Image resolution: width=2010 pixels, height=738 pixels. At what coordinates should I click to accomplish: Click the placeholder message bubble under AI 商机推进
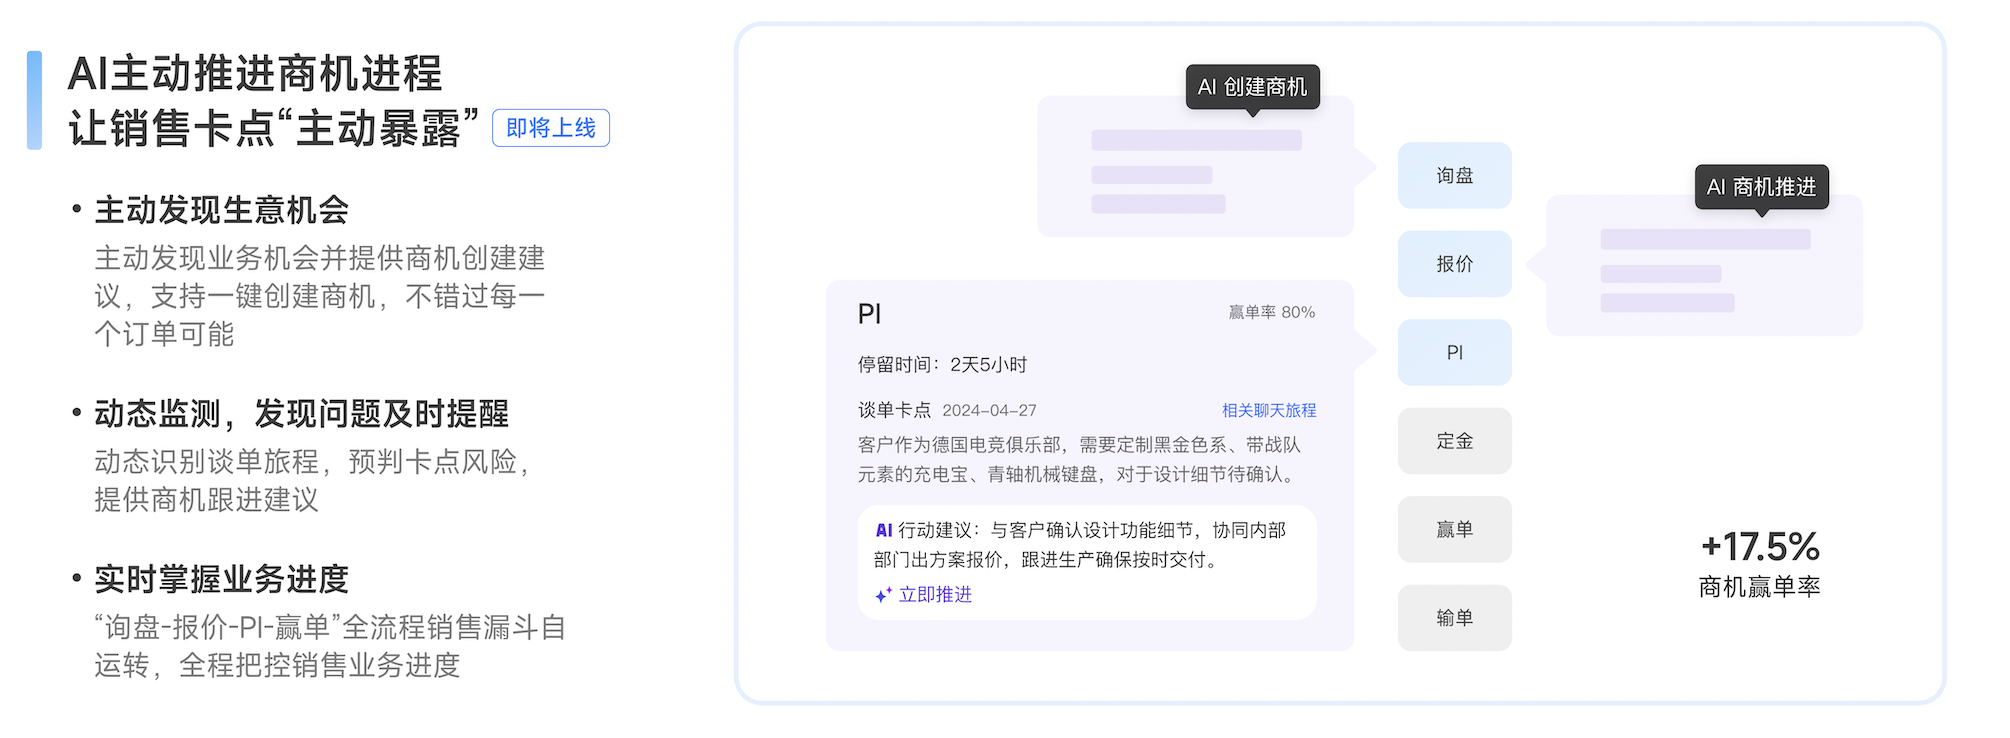(x=1704, y=270)
